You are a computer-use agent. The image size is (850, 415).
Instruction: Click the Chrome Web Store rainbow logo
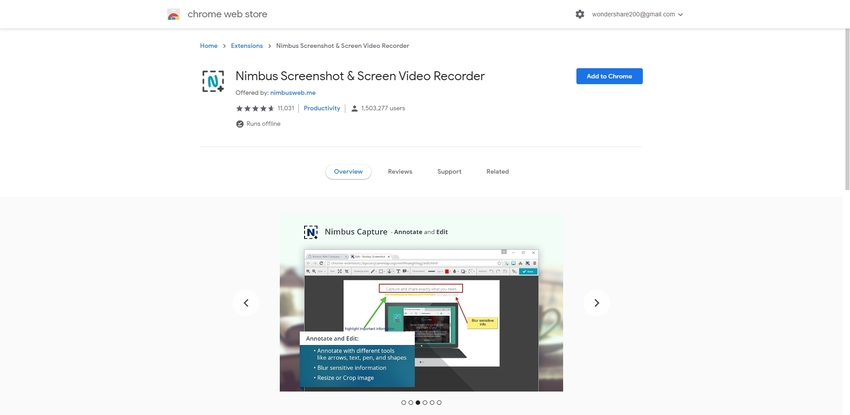[x=173, y=15]
